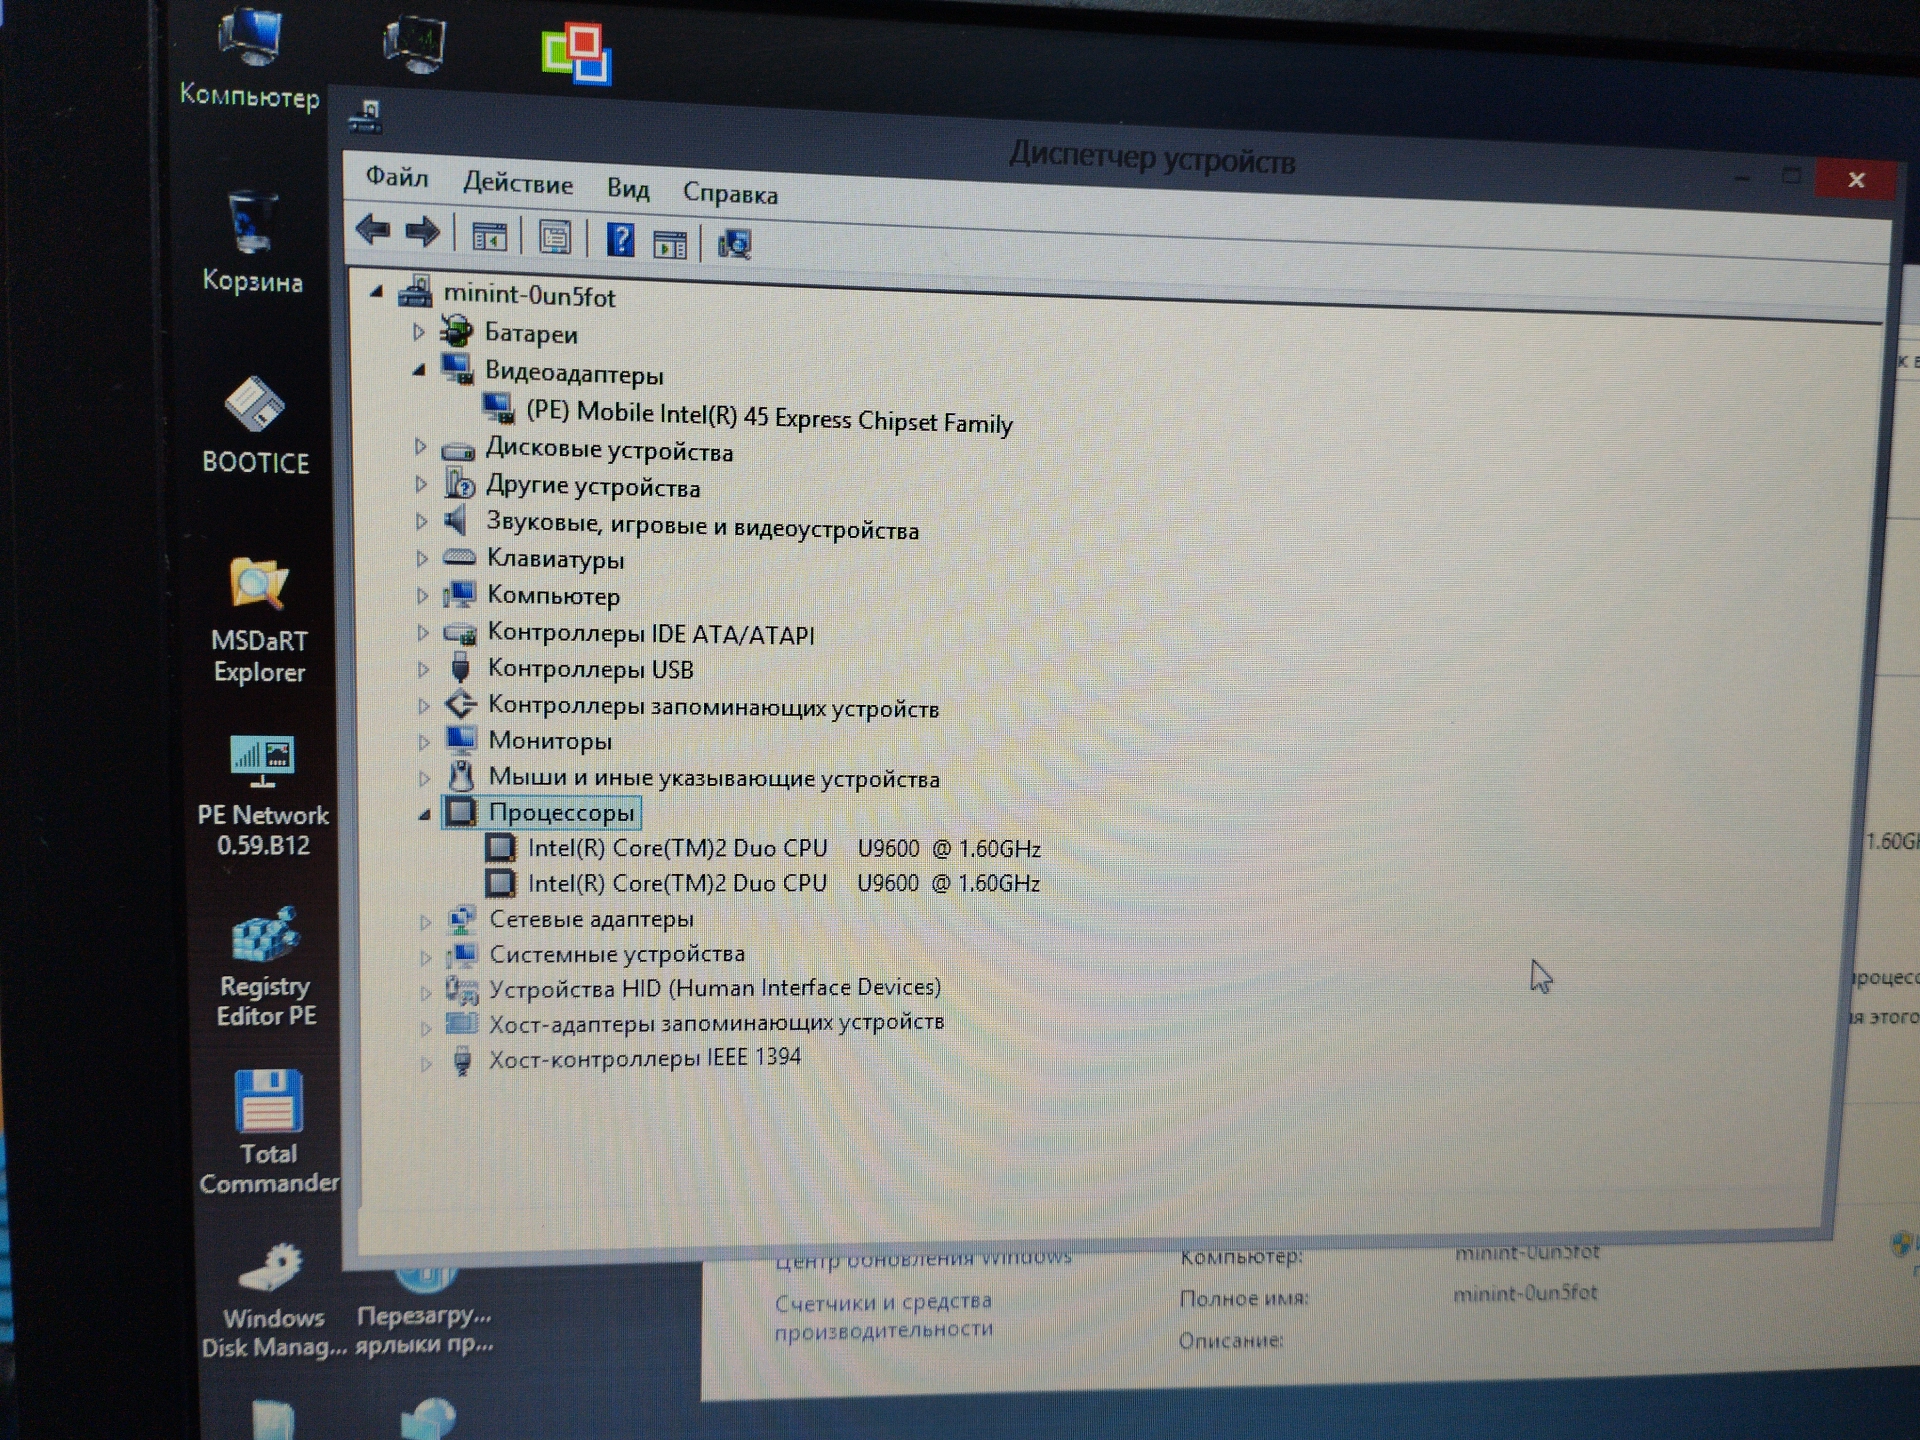The image size is (1920, 1440).
Task: Expand the Клавиатуры category
Action: 422,558
